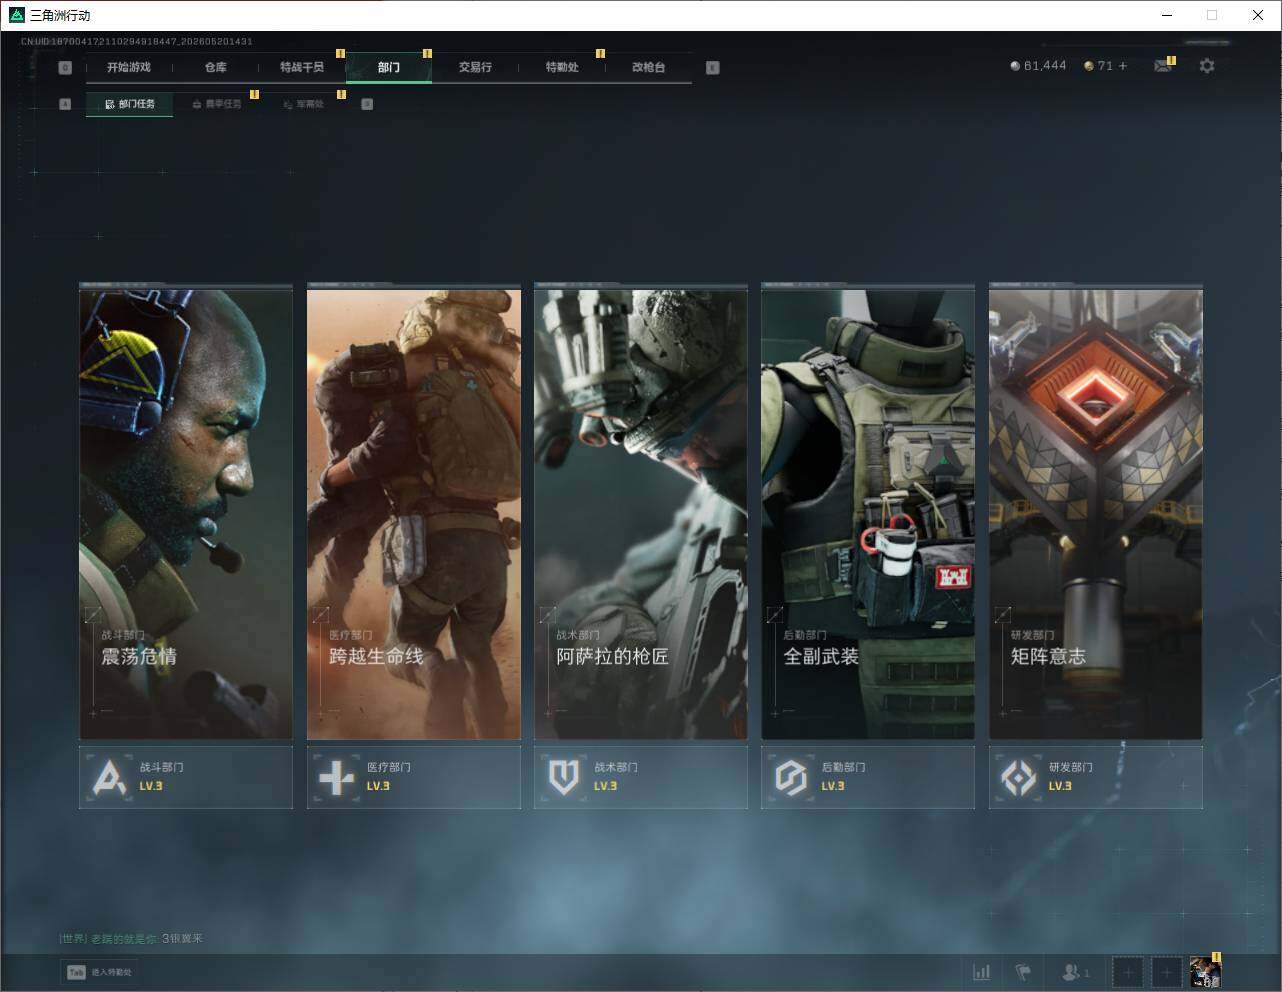Click the player avatar portrait
This screenshot has width=1282, height=992.
point(1205,972)
